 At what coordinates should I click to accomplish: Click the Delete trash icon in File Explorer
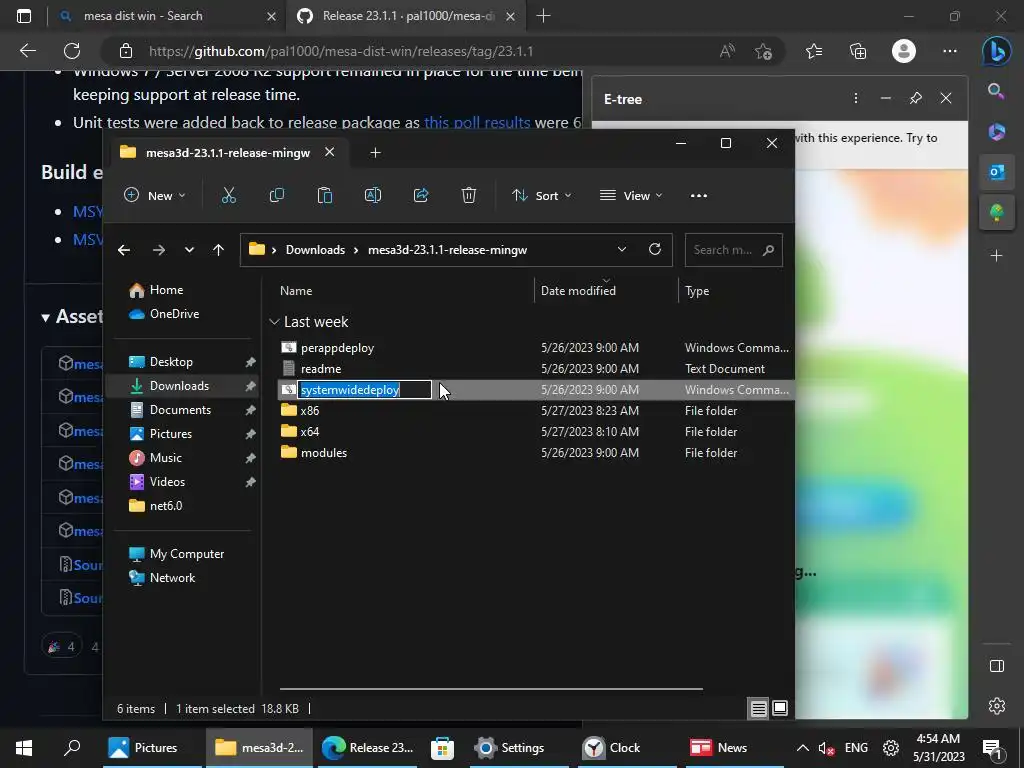point(469,195)
